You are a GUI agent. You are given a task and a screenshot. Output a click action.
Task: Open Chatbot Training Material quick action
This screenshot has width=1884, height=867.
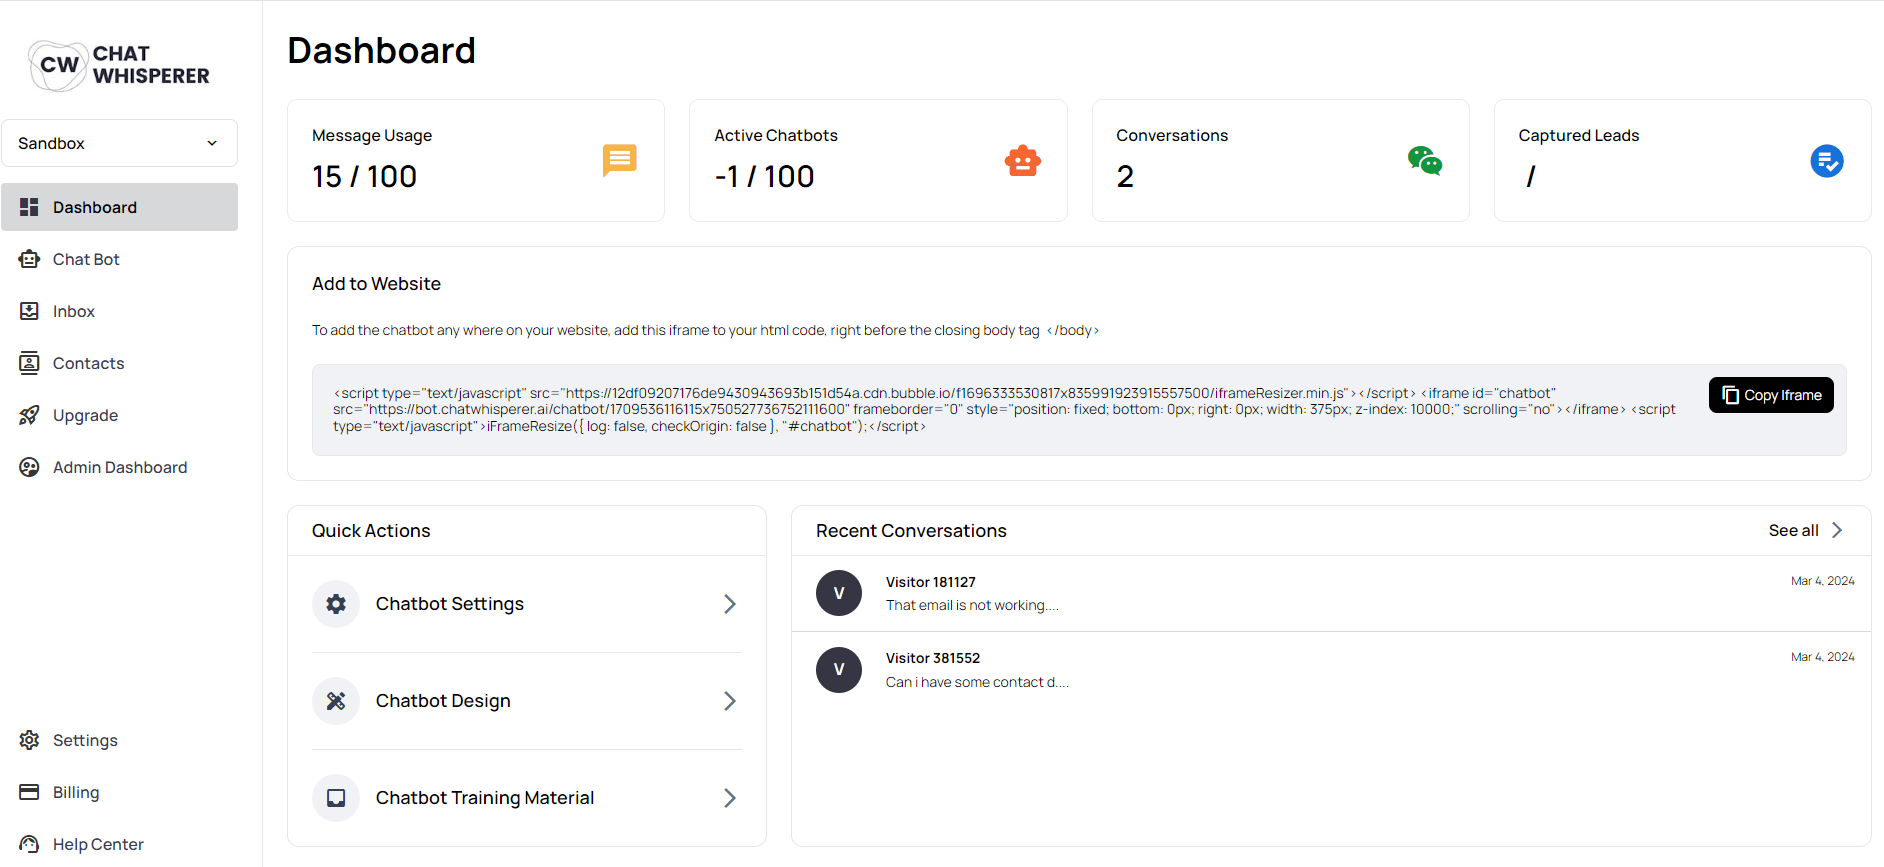pos(484,798)
